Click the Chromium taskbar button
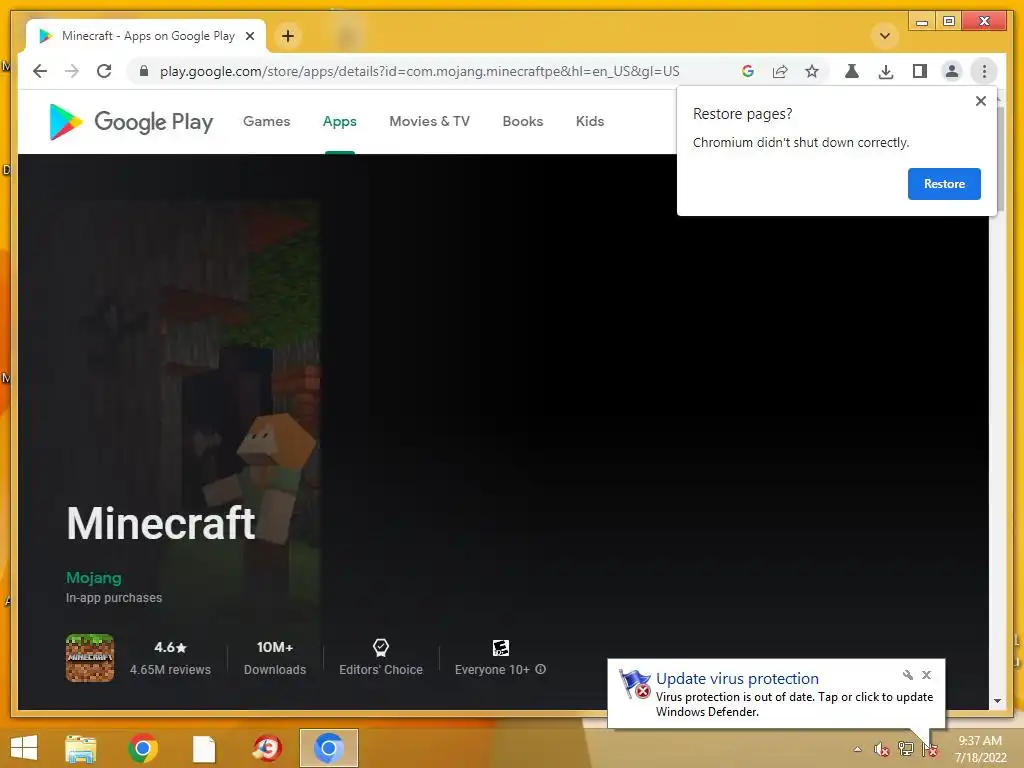The width and height of the screenshot is (1024, 768). (x=329, y=748)
